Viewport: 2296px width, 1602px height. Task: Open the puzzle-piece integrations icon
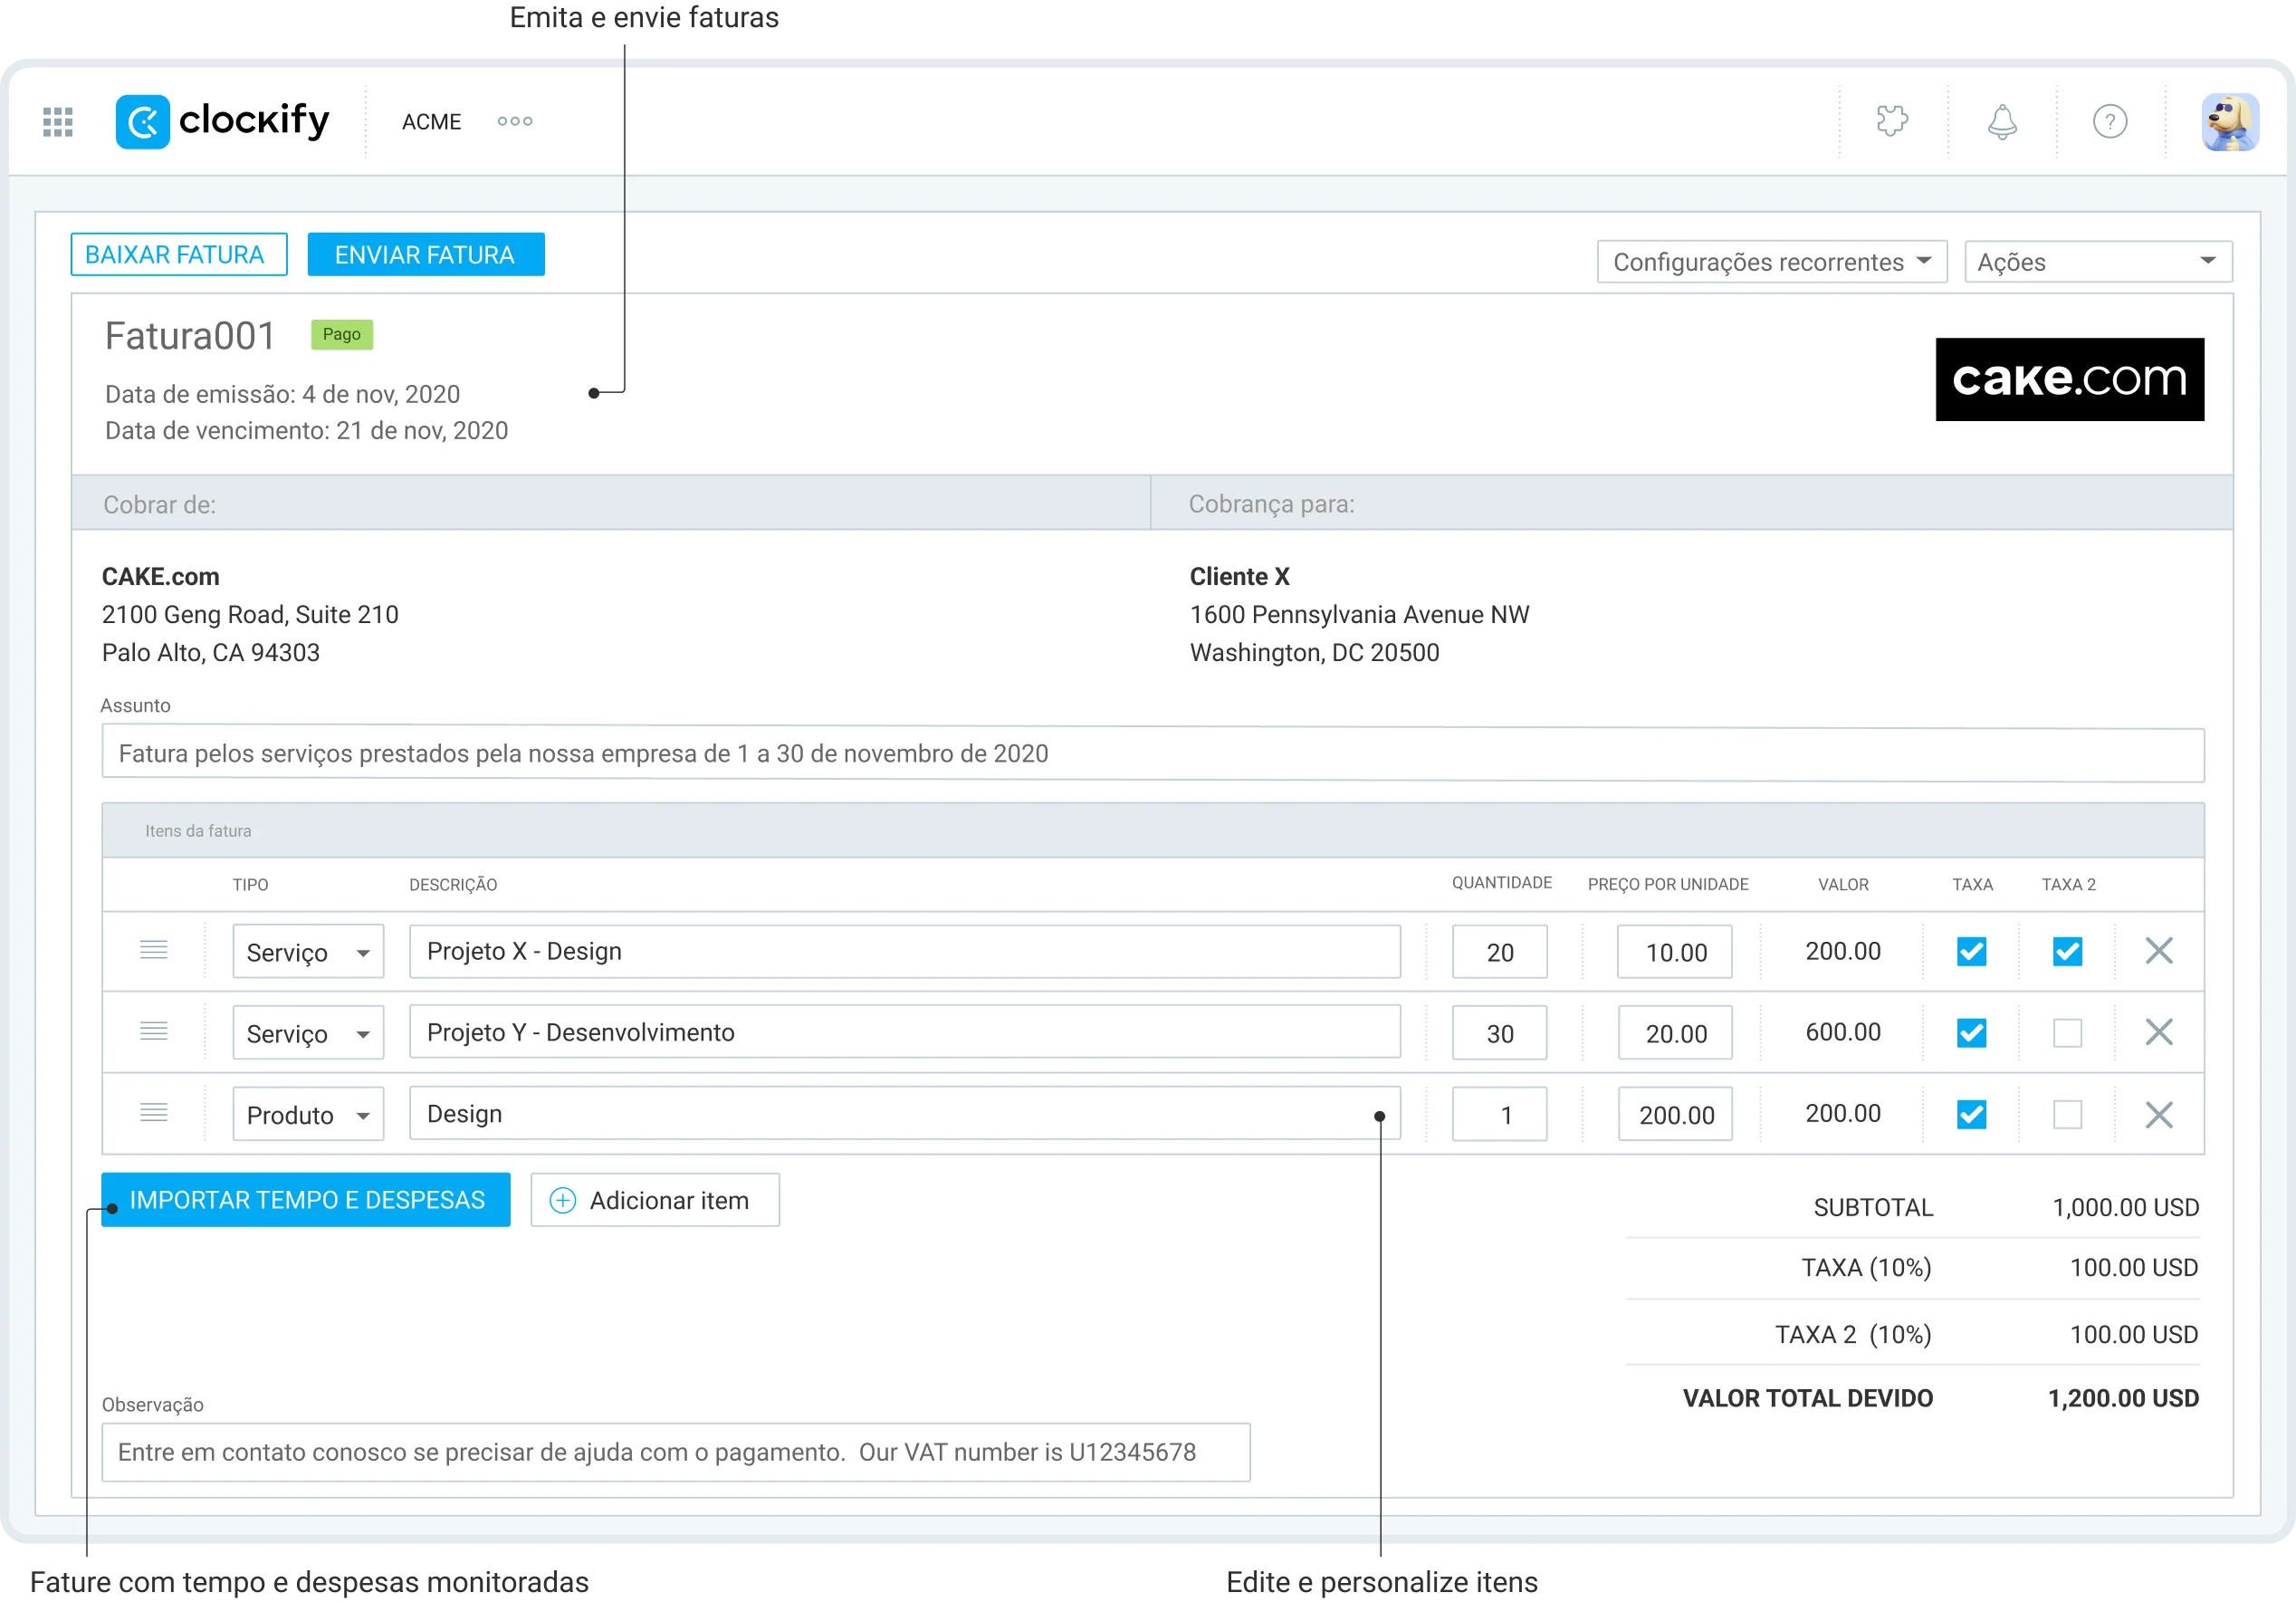1892,121
